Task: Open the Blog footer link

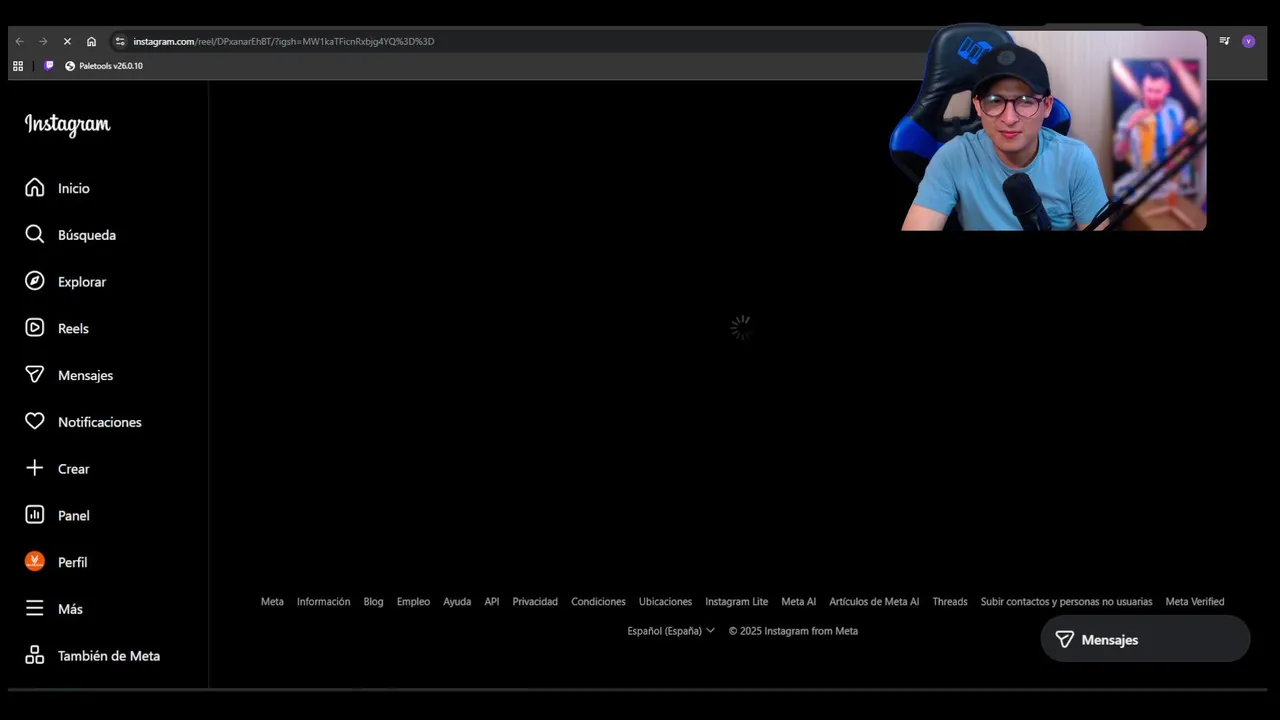Action: tap(373, 602)
